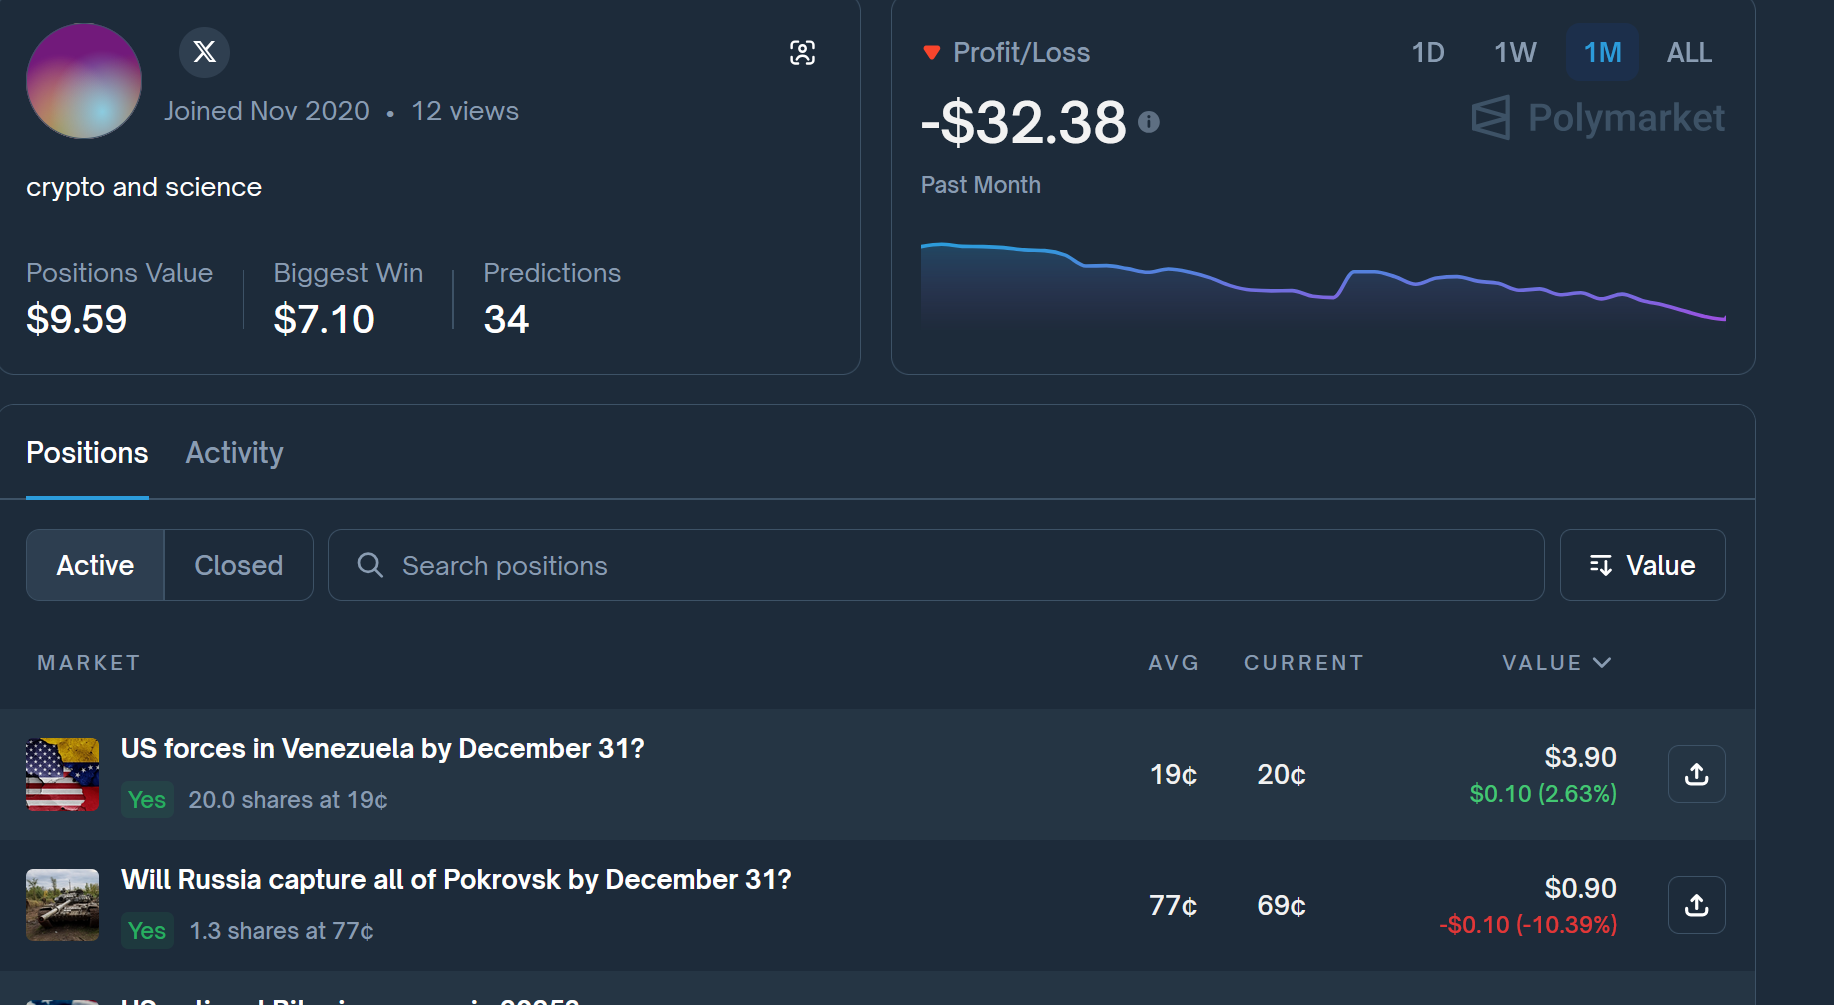Share the Pokrovsk capture position
This screenshot has height=1005, width=1834.
(x=1696, y=905)
